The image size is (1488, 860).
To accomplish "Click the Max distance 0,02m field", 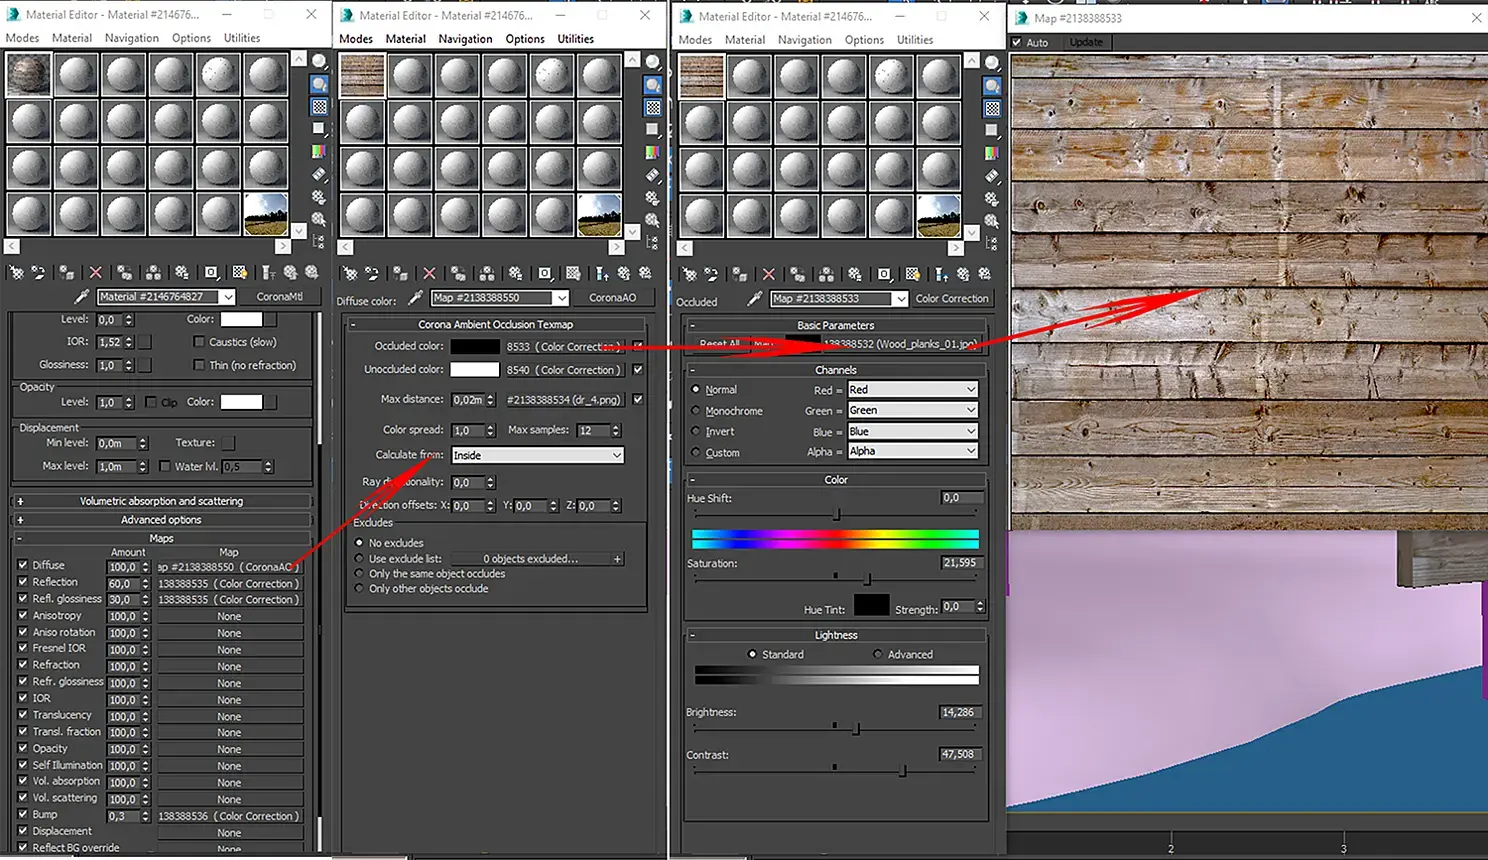I will tap(467, 400).
